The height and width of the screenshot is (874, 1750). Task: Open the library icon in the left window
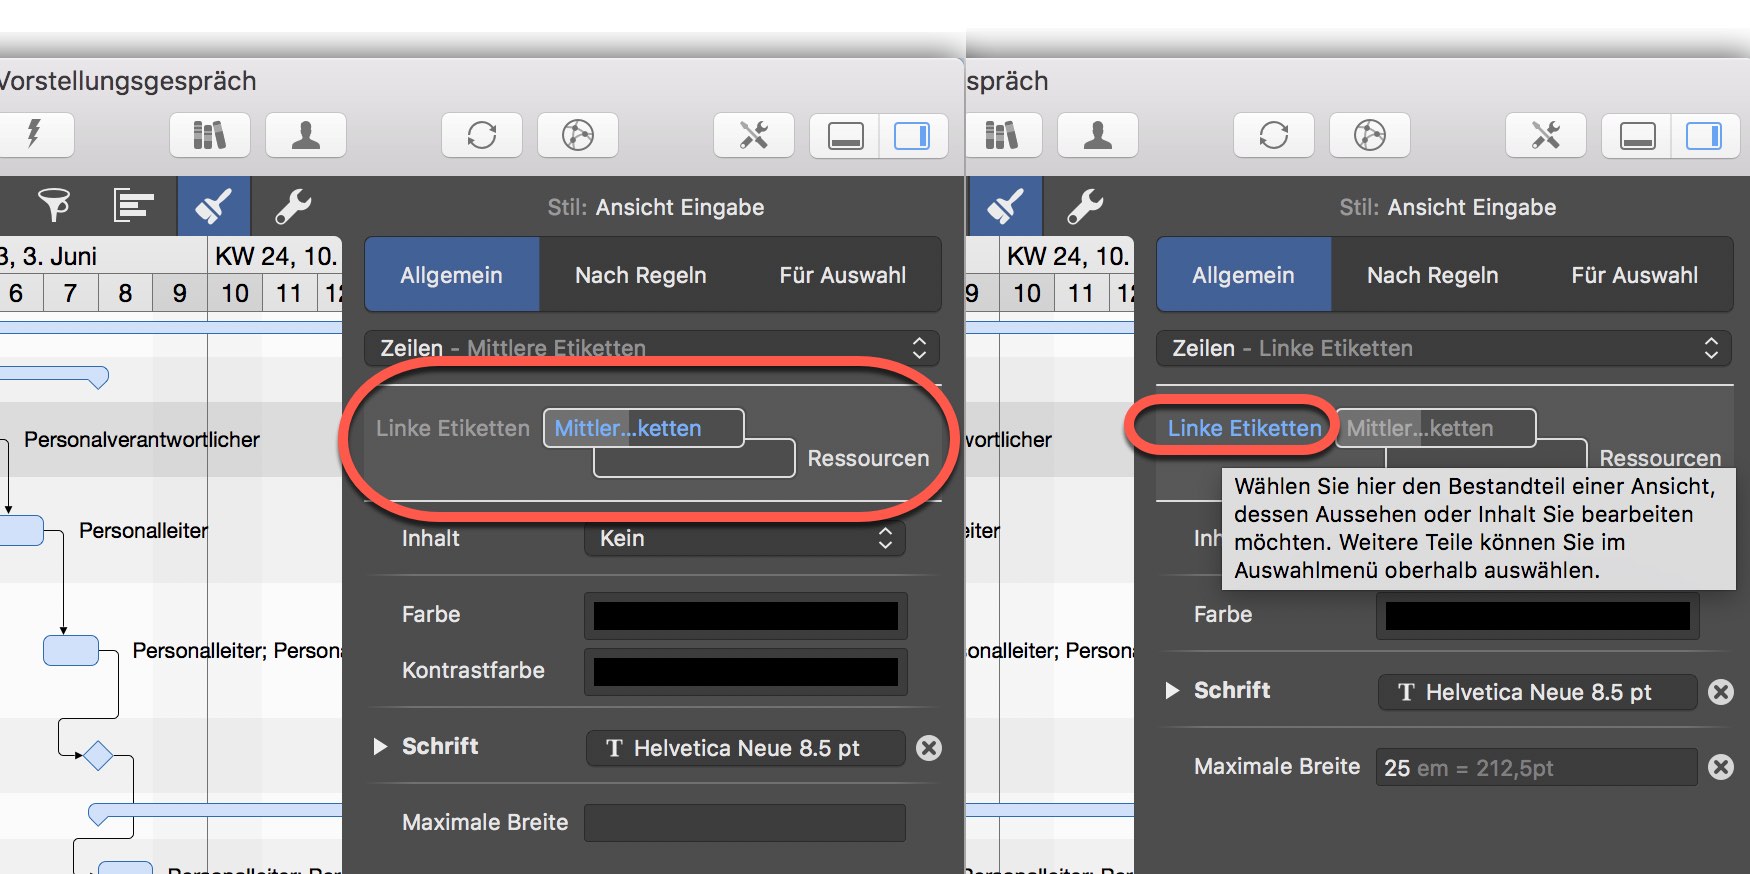coord(209,135)
